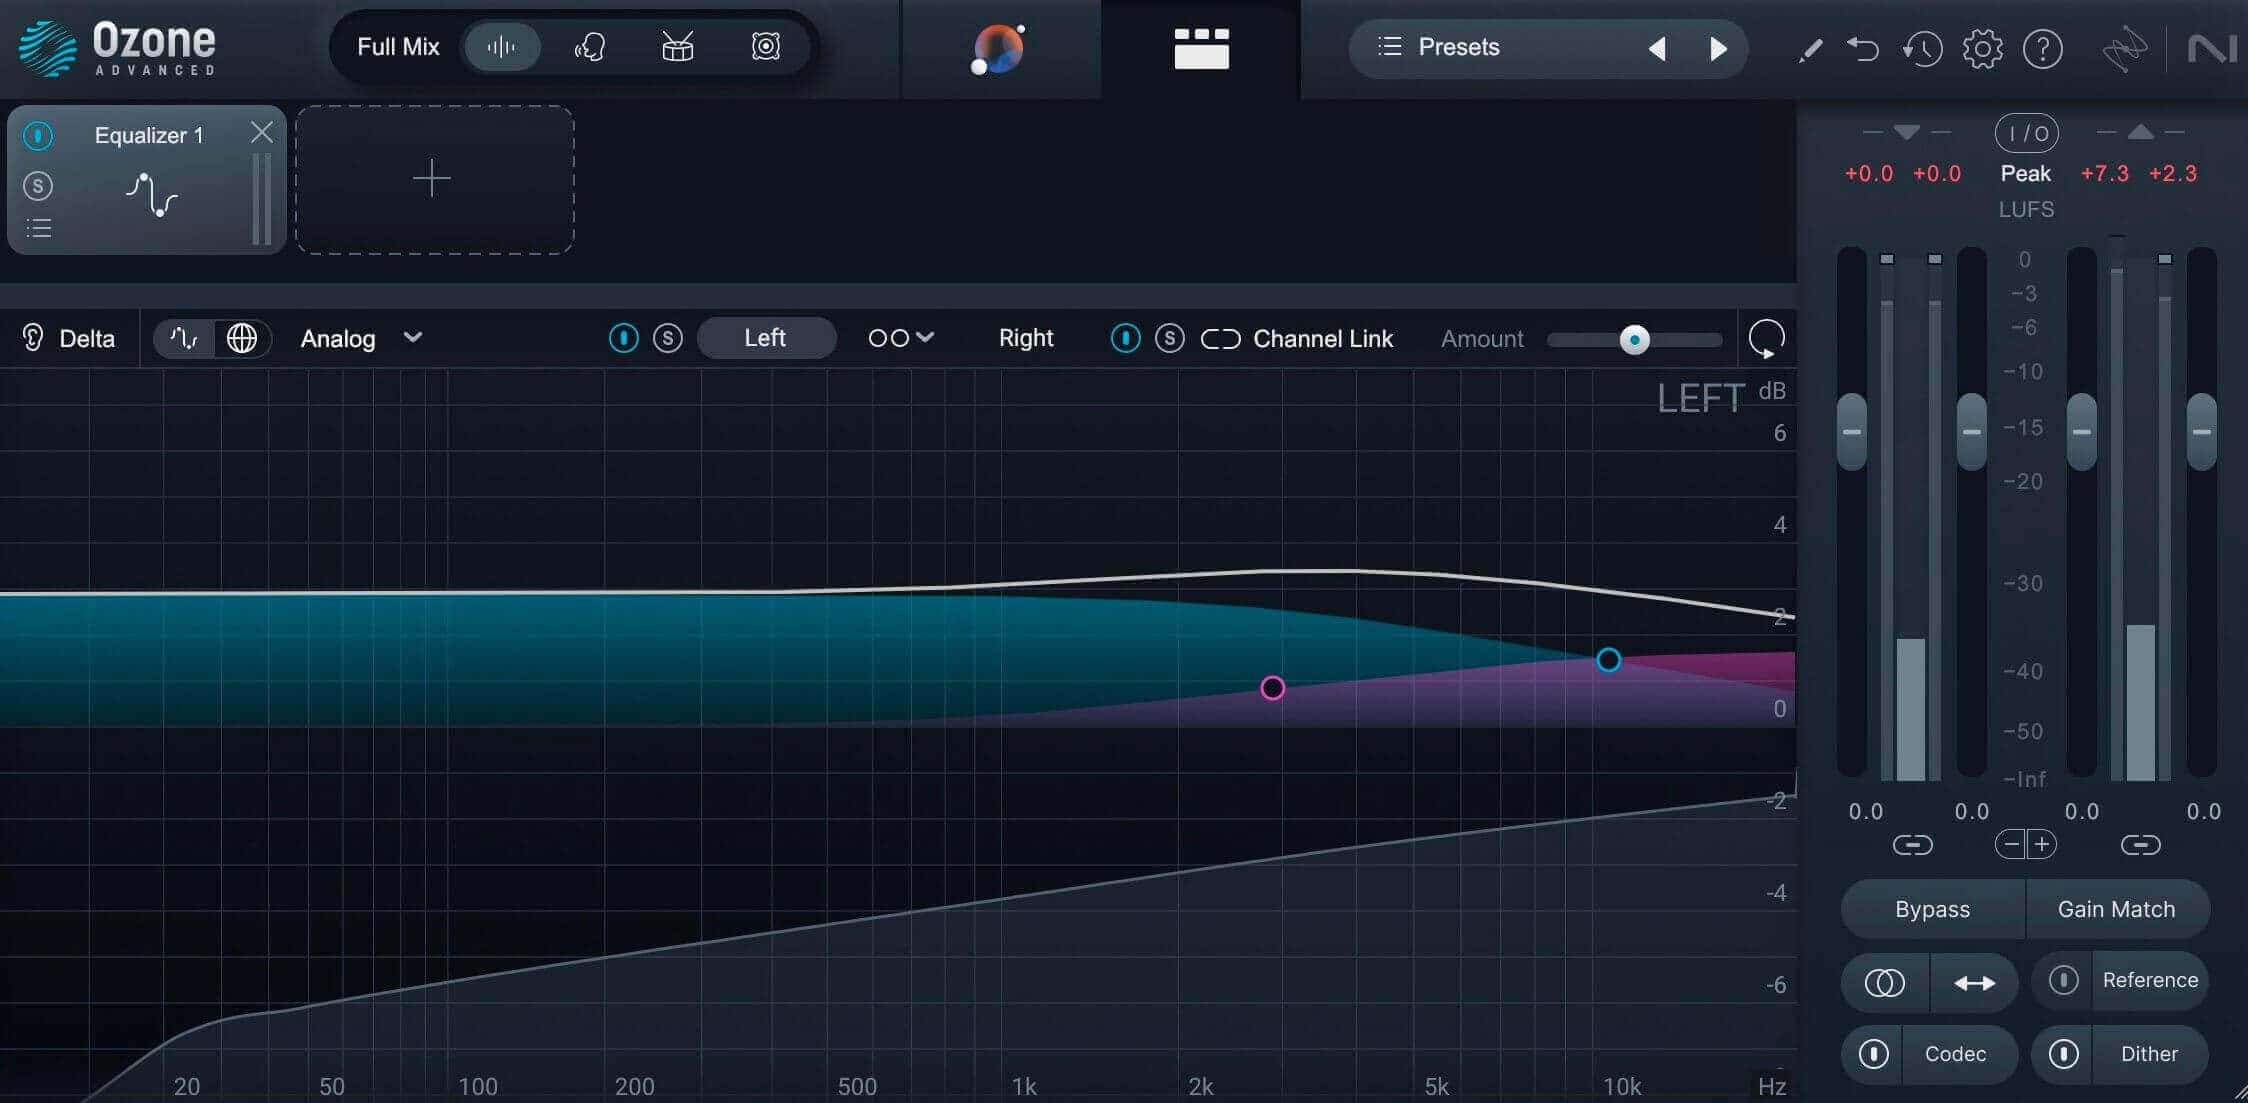Image resolution: width=2248 pixels, height=1103 pixels.
Task: Toggle Left channel power button
Action: (623, 338)
